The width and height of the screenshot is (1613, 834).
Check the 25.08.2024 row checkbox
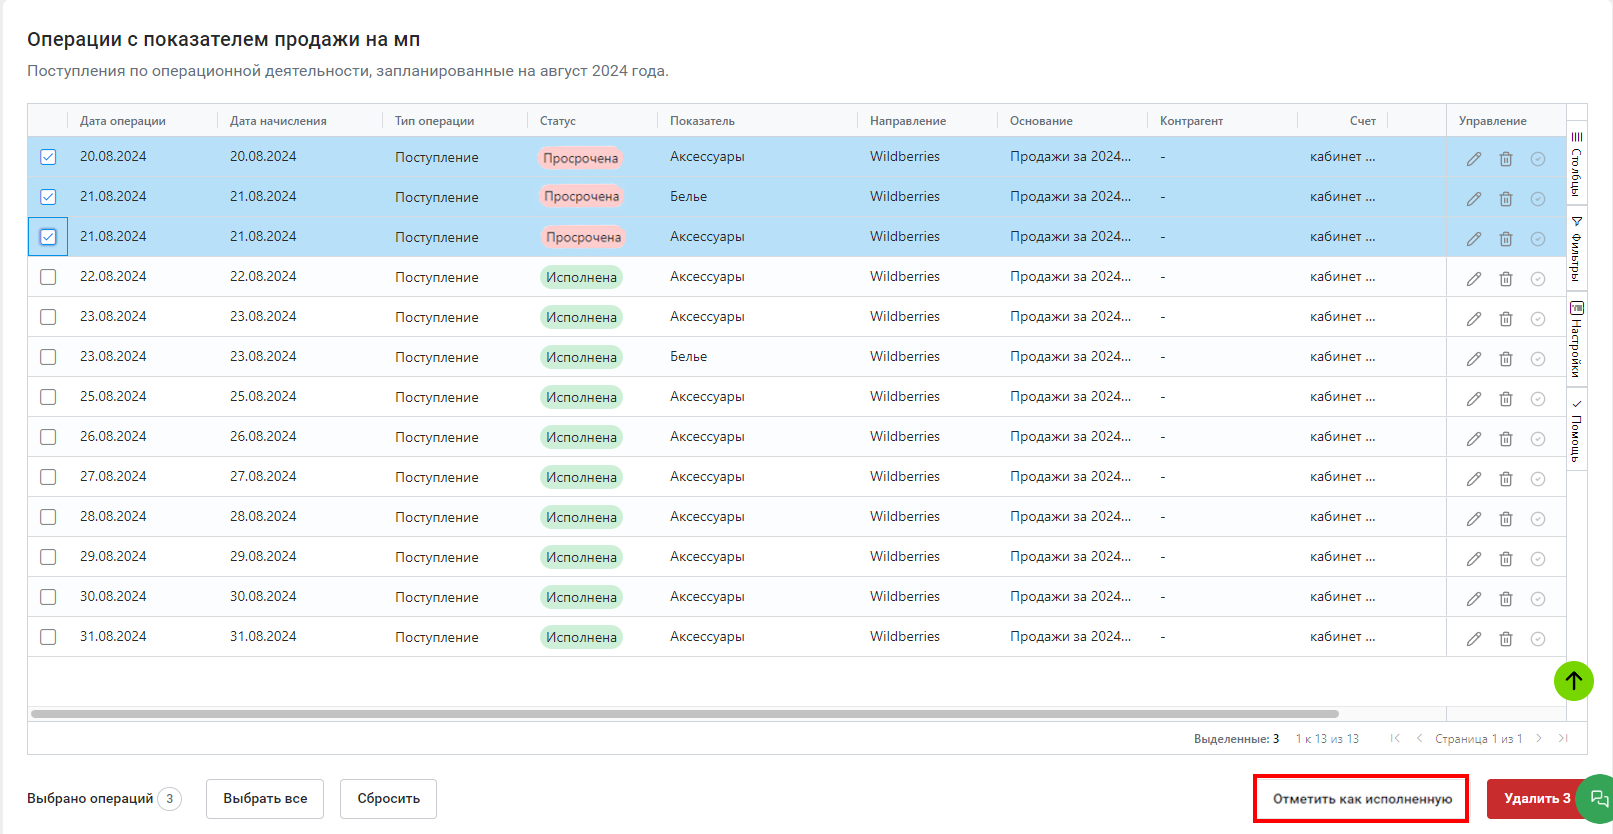(x=48, y=397)
